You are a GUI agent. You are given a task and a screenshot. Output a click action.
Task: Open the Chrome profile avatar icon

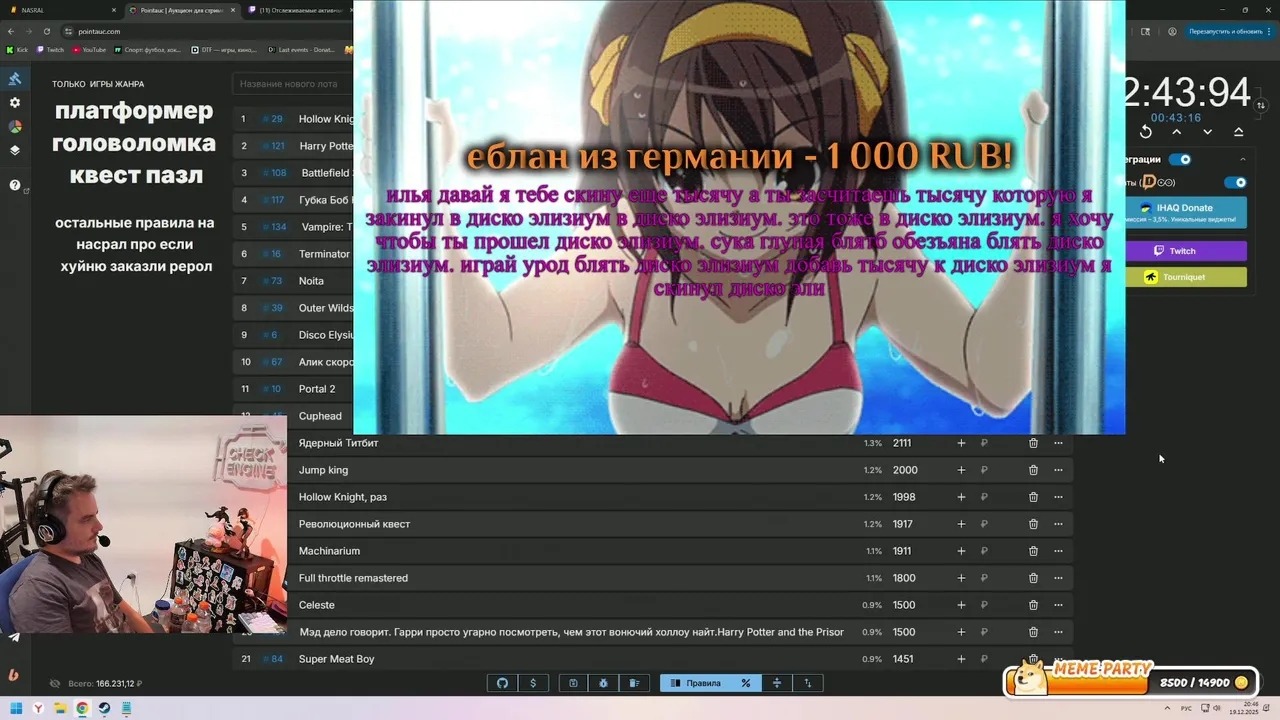1172,31
